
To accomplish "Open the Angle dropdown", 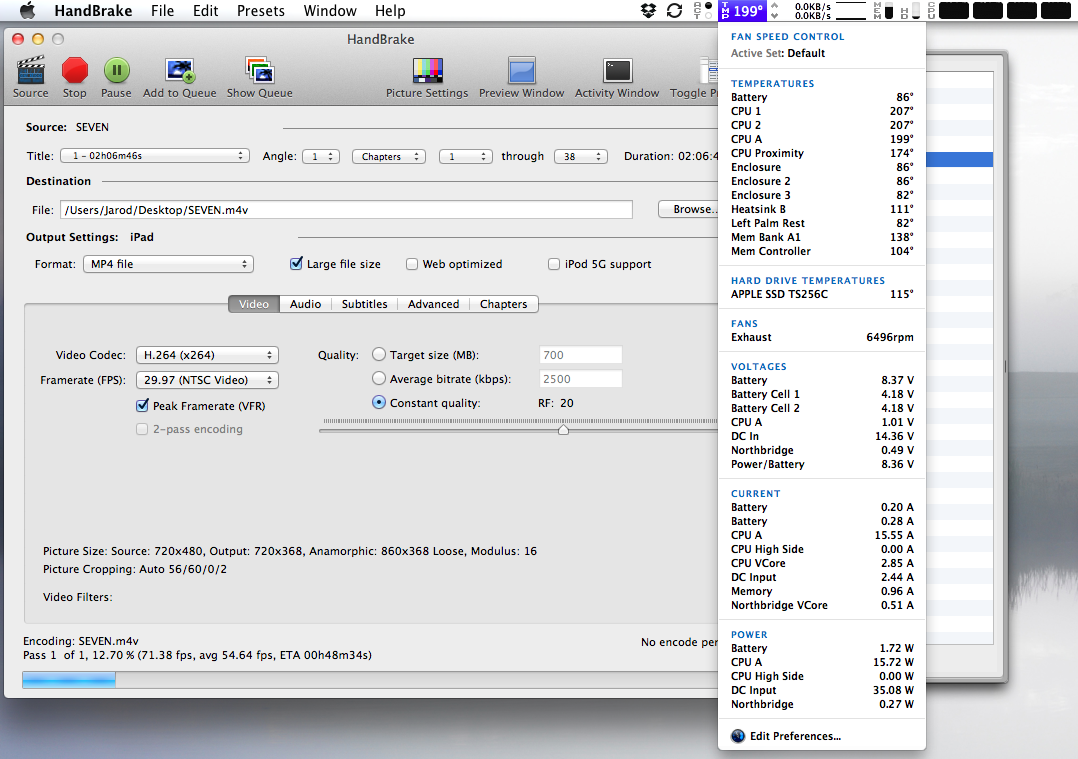I will 321,156.
